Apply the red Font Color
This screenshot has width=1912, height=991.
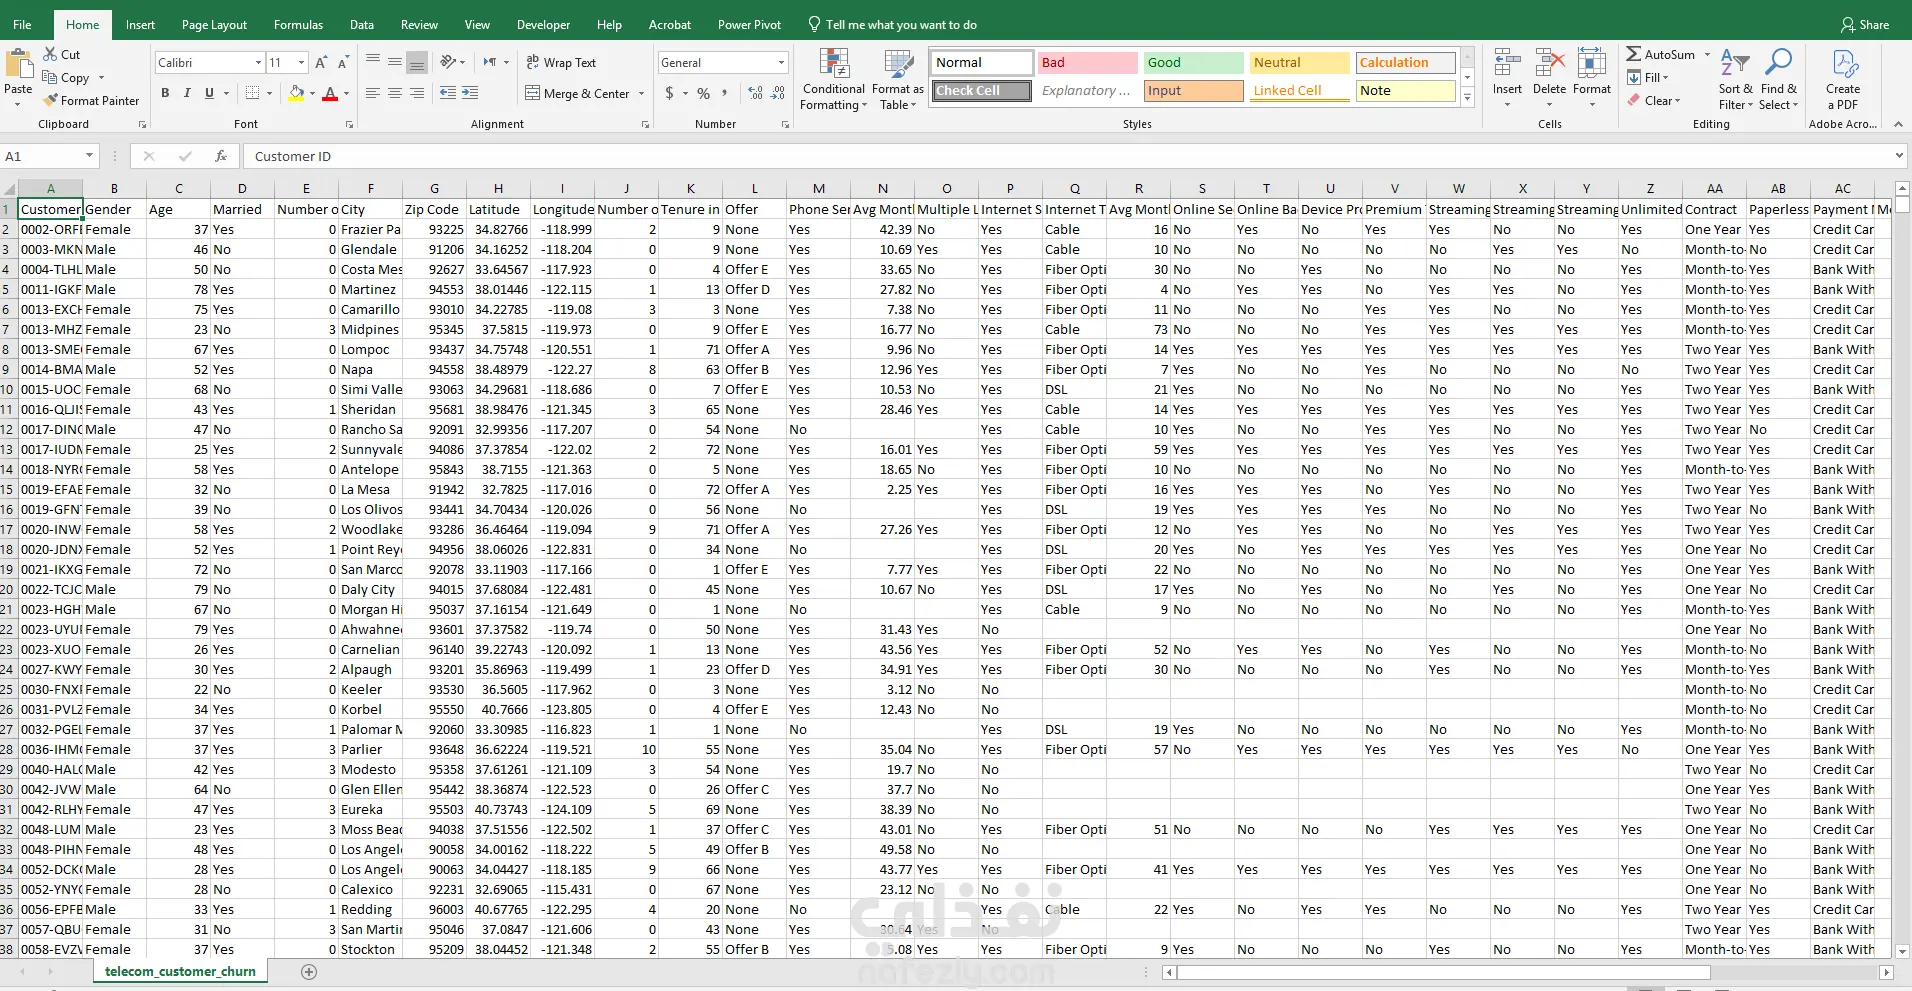[330, 93]
